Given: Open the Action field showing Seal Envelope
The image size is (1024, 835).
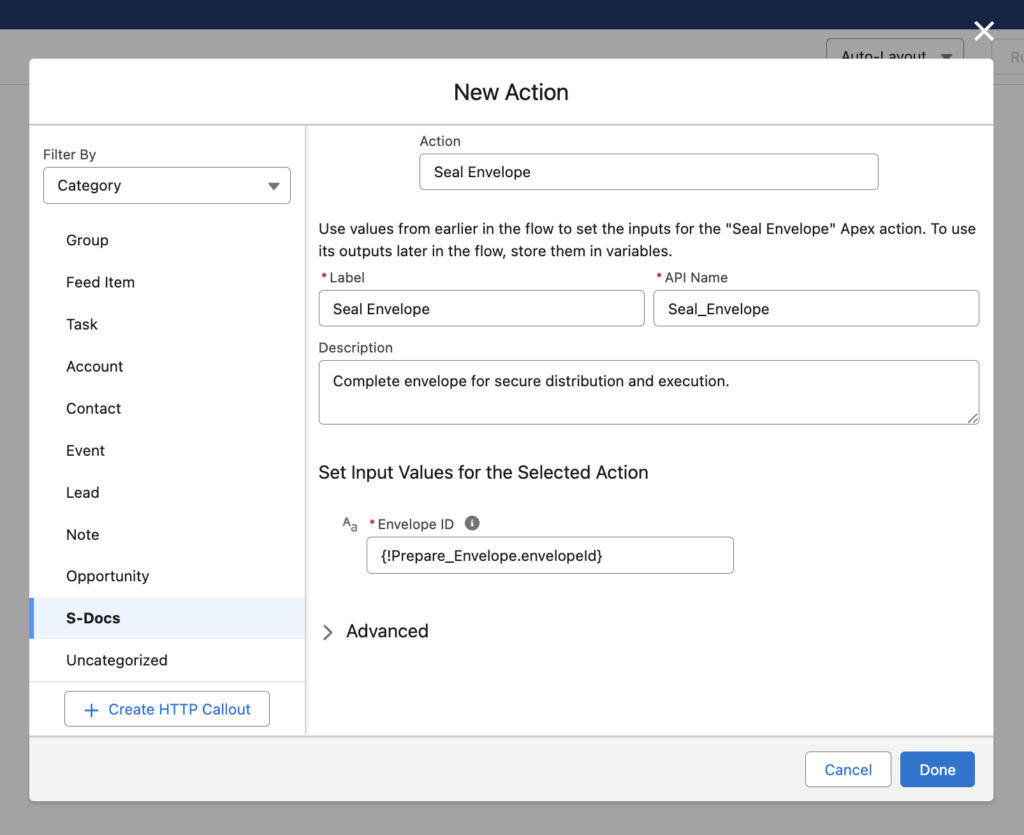Looking at the screenshot, I should (x=648, y=172).
